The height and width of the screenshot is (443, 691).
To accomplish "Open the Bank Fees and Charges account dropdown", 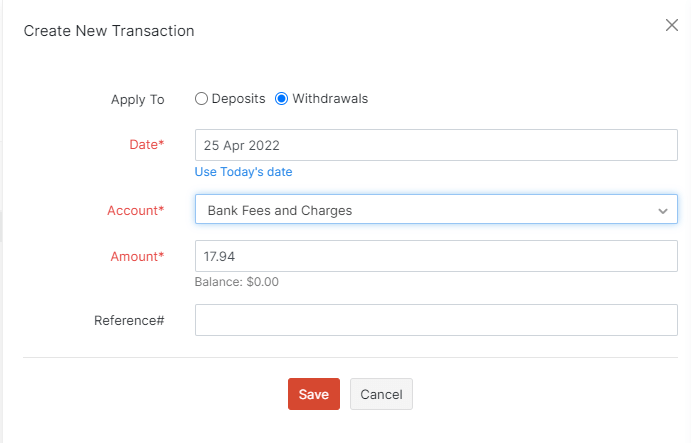I will point(436,210).
